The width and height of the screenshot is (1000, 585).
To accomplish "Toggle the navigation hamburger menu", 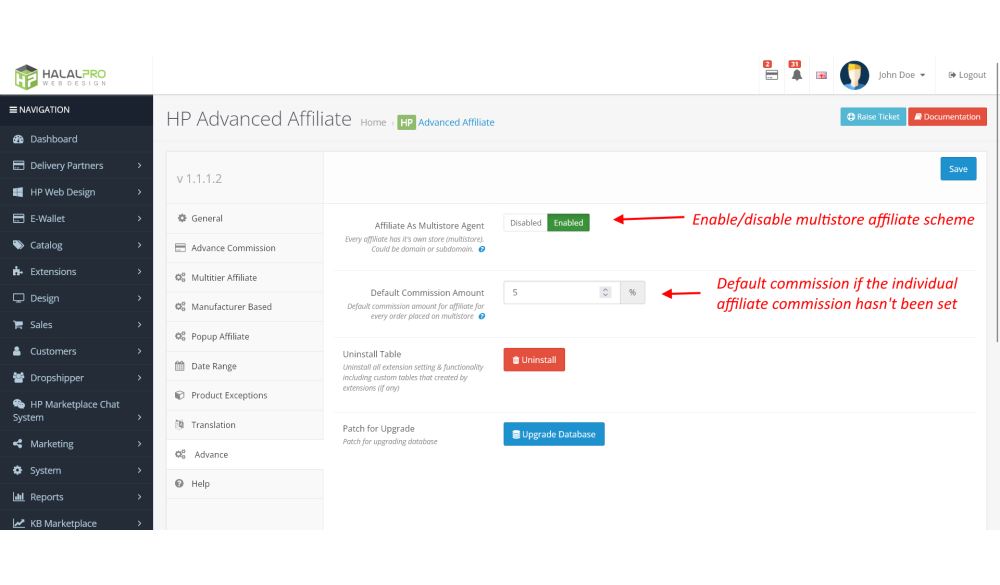I will coord(14,110).
